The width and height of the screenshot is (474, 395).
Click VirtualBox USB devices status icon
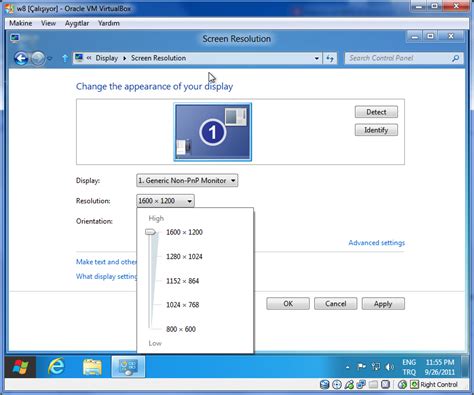click(x=349, y=385)
